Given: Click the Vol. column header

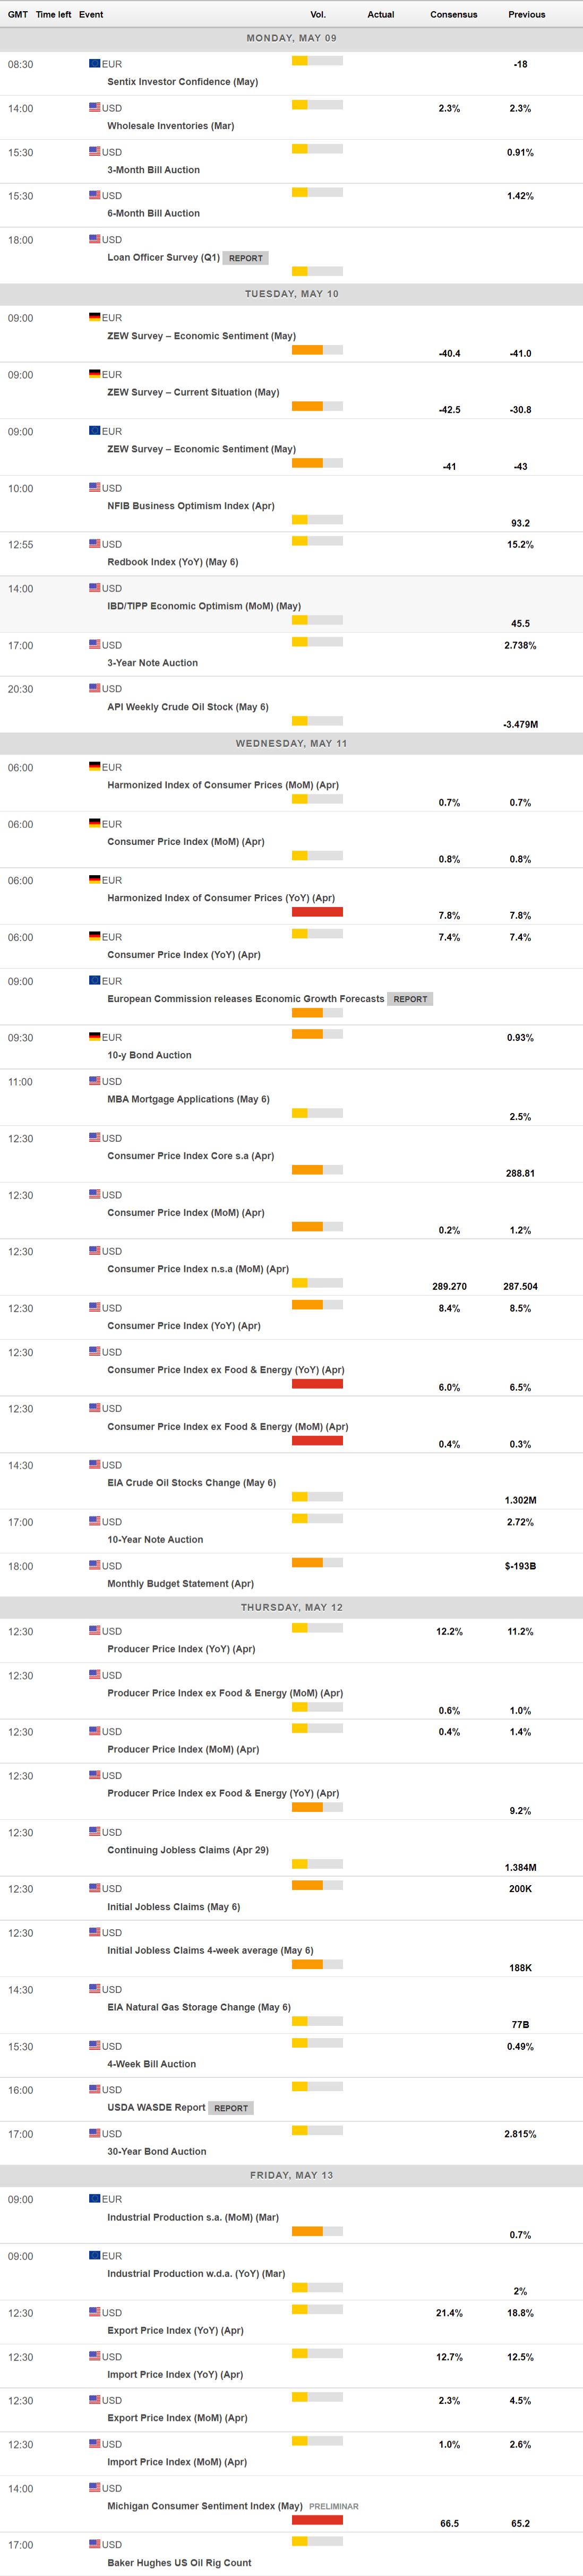Looking at the screenshot, I should [318, 15].
